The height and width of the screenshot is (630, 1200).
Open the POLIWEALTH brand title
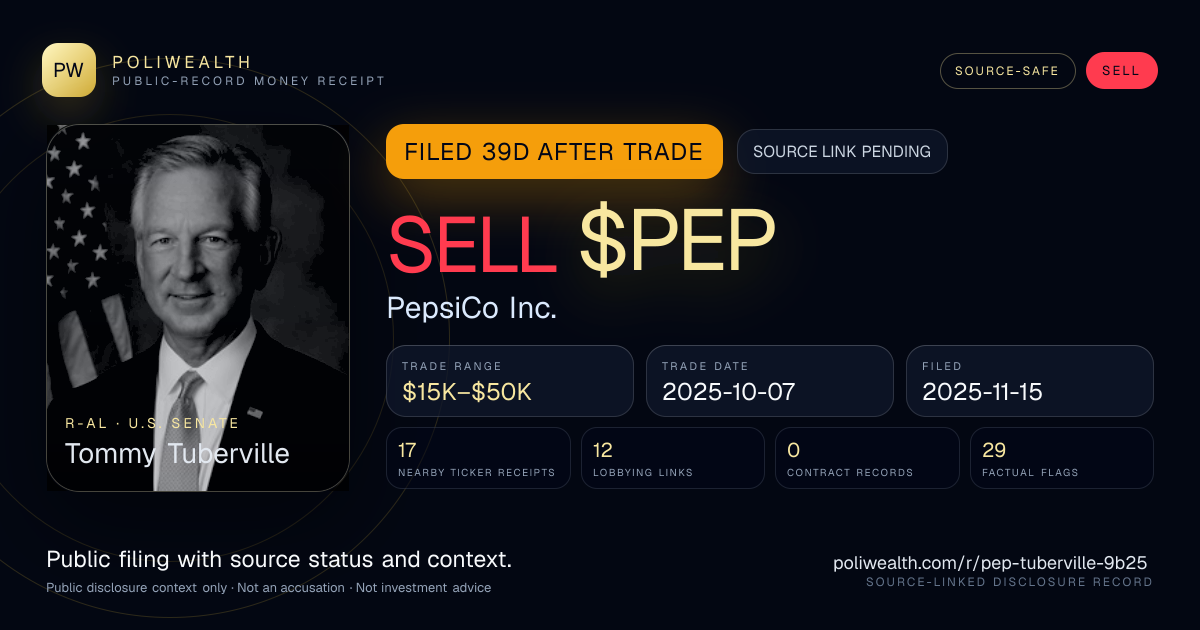182,62
